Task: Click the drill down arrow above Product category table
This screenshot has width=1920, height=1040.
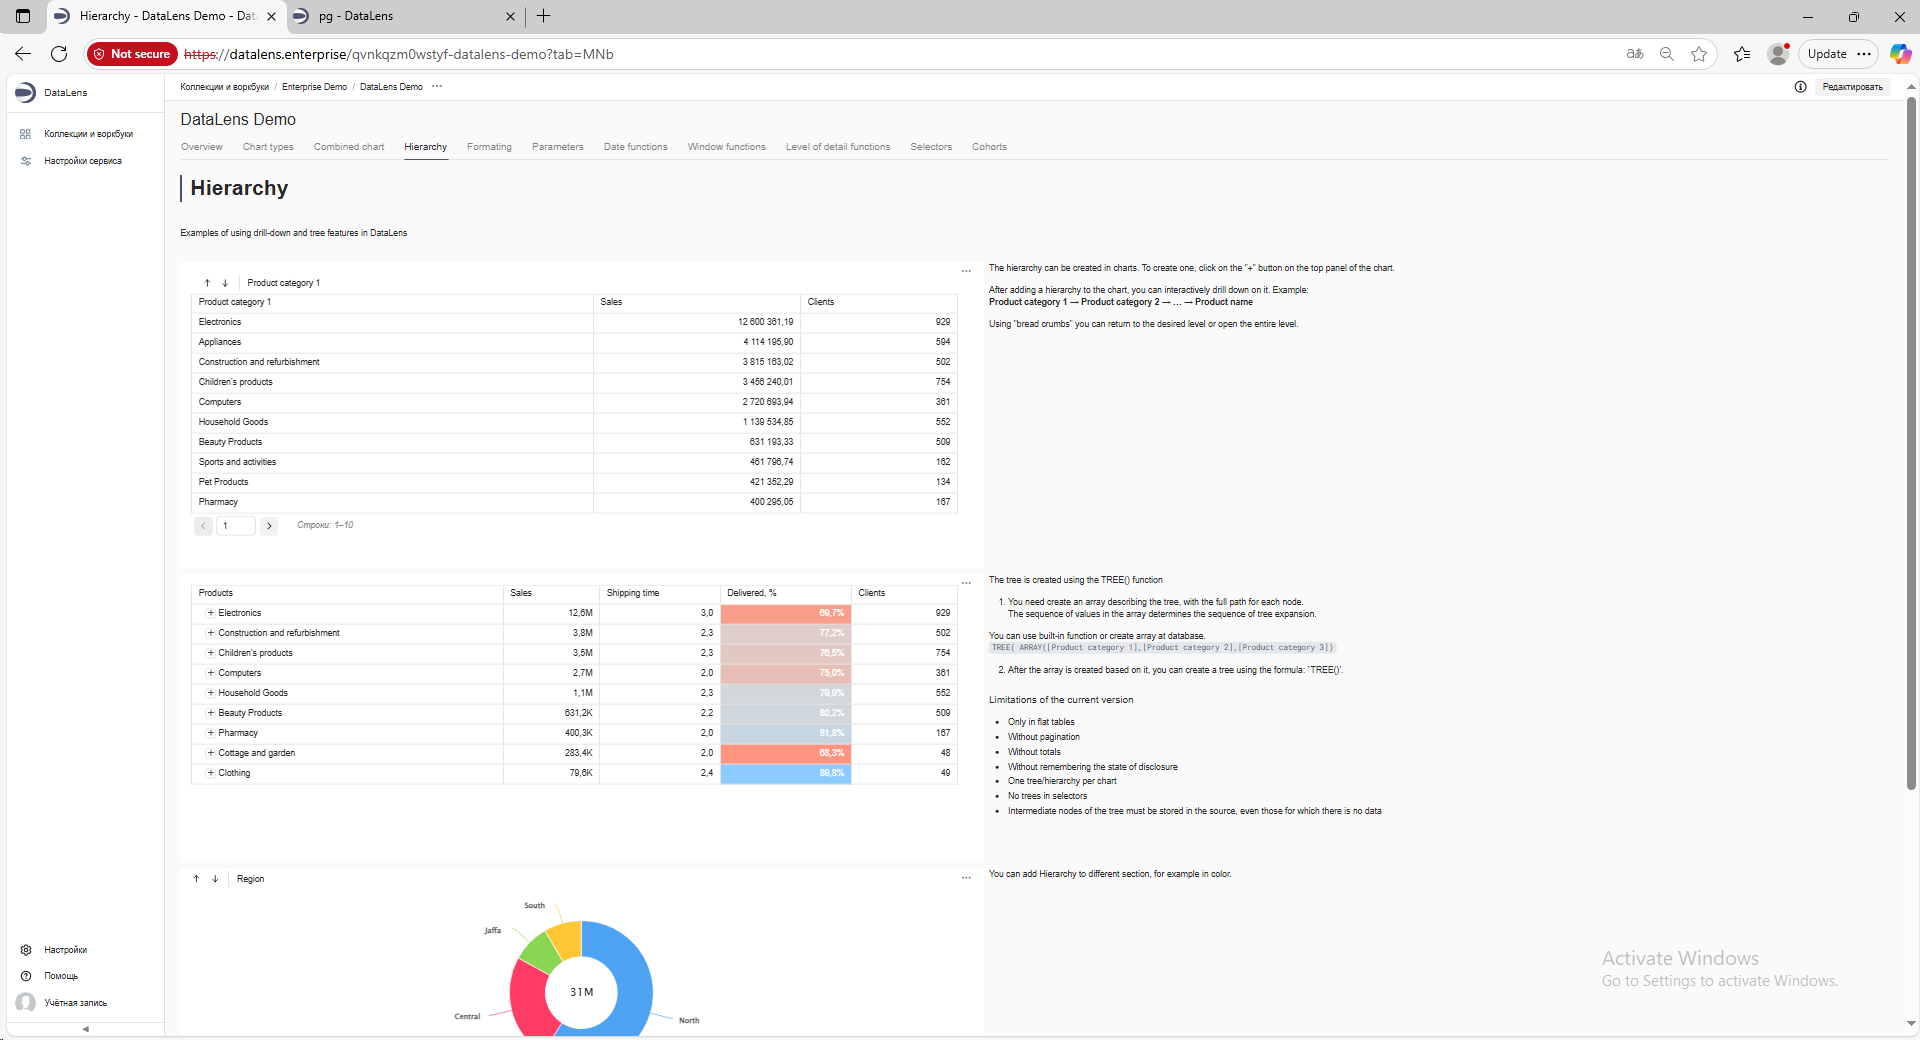Action: (225, 283)
